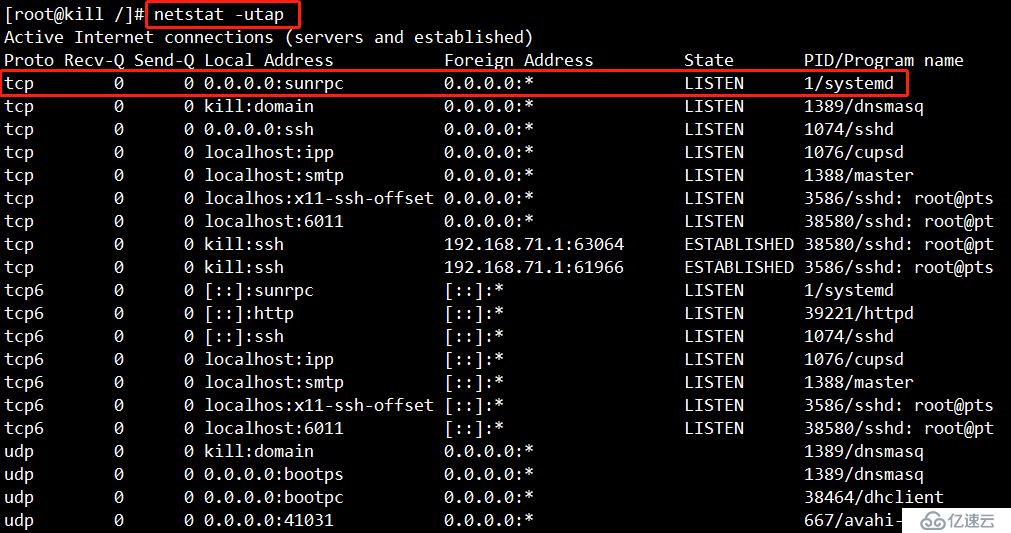Screen dimensions: 1011x533
Task: Click 38580/sshd in the tcp localhost:6011 row
Action: [x=899, y=222]
